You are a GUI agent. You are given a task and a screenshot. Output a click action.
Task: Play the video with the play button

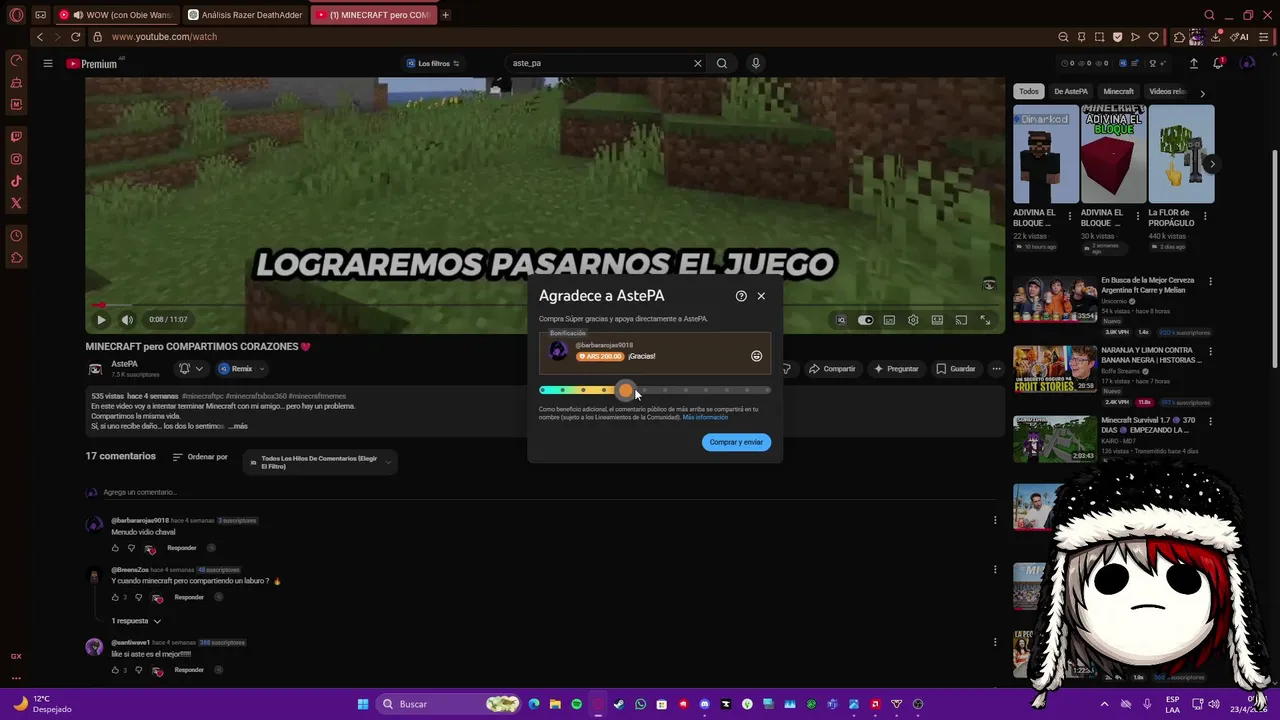click(x=101, y=320)
